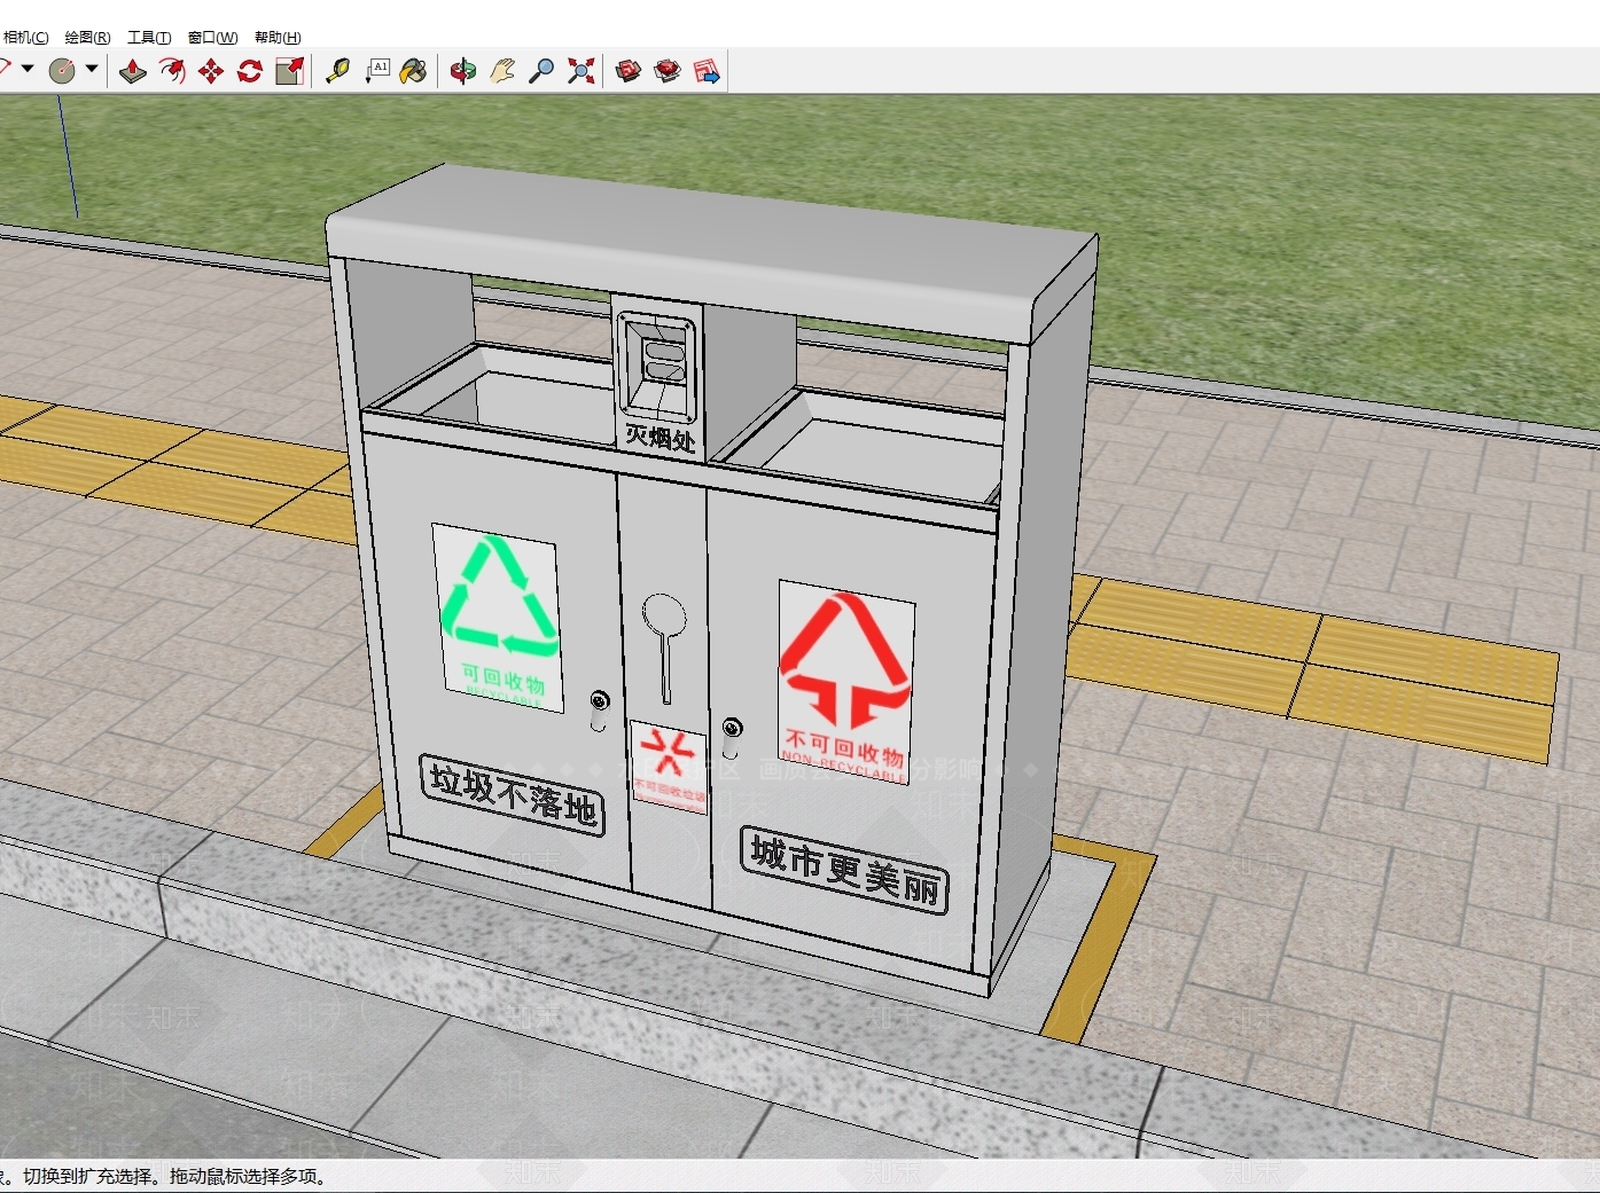
Task: Click the 垃圾不落地 text on the bin
Action: pos(512,795)
